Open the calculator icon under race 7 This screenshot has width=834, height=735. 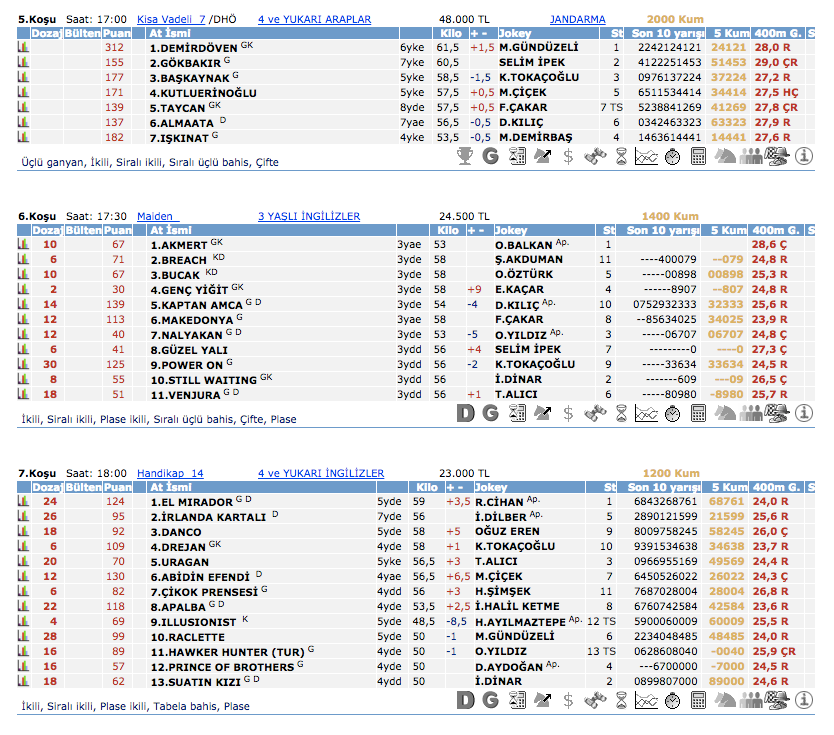click(x=698, y=700)
